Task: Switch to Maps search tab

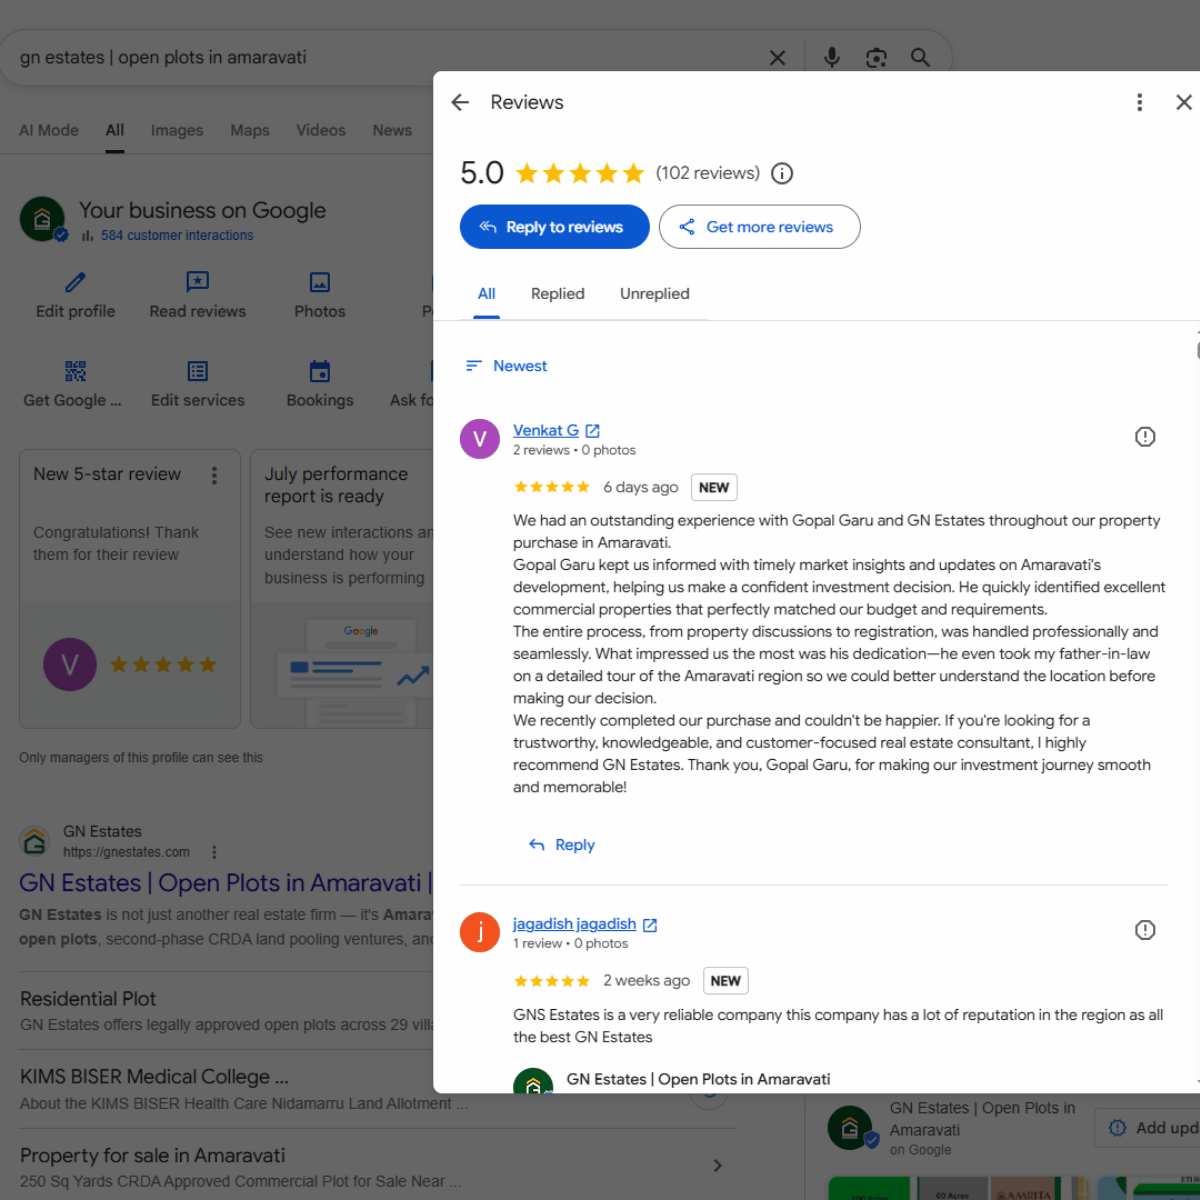Action: pos(250,130)
